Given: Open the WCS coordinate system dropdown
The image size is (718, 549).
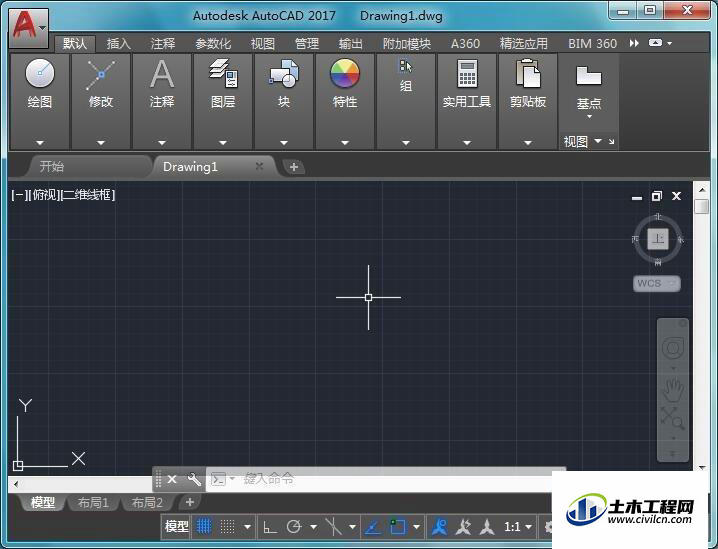Looking at the screenshot, I should point(657,283).
